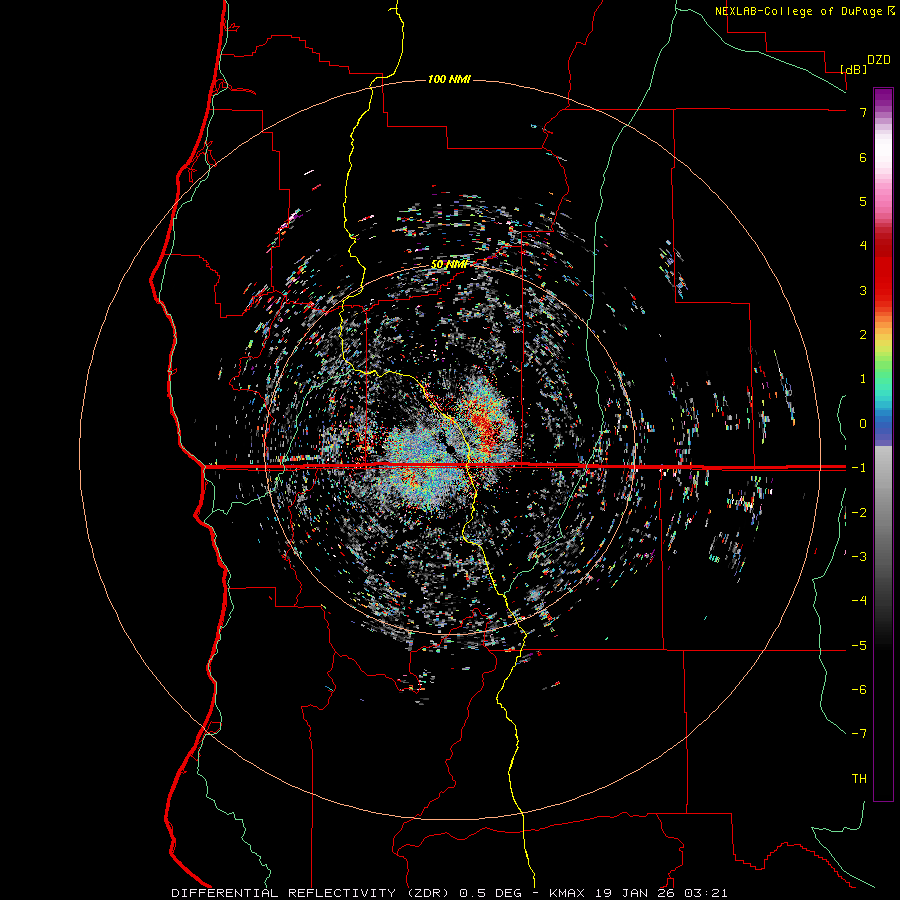
Task: Click the -3 value on color scale
Action: pos(859,557)
